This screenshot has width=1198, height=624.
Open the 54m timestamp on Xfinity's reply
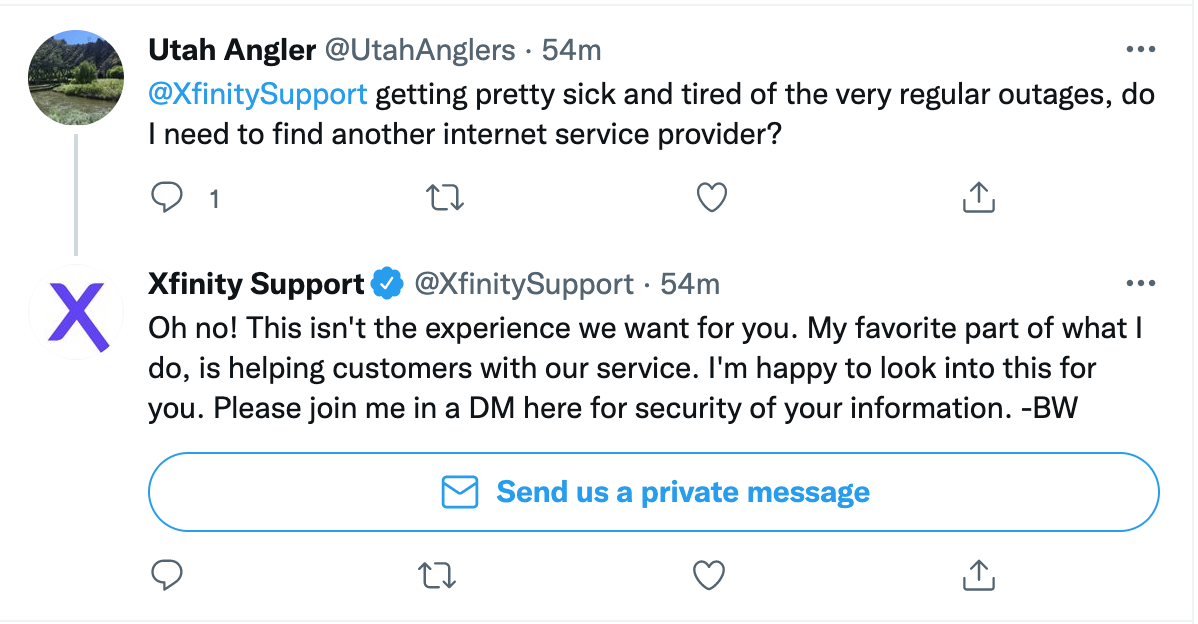point(690,284)
